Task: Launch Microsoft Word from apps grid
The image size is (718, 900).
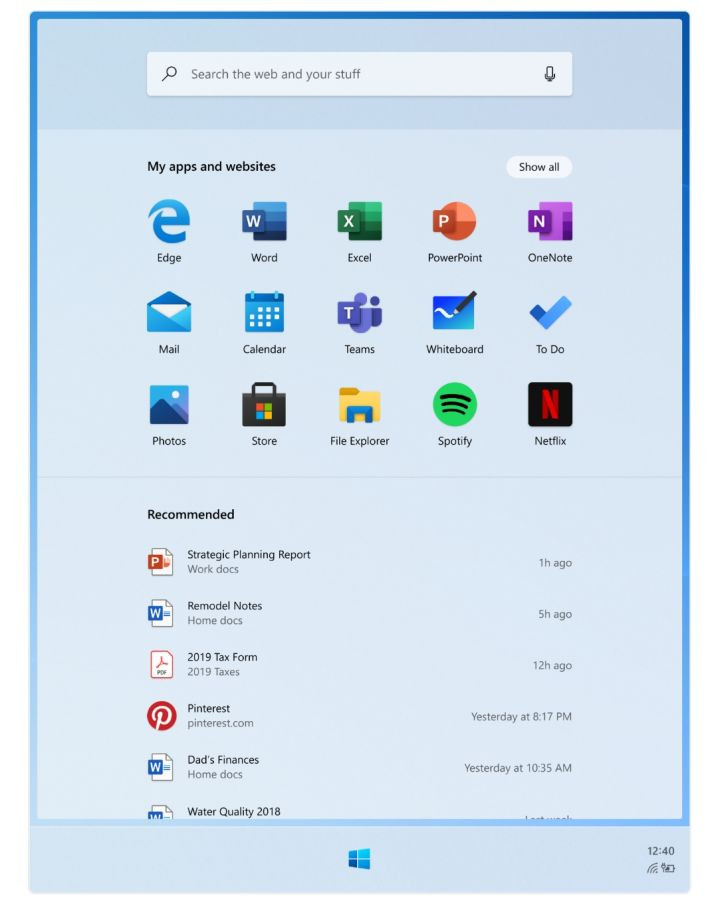Action: pos(264,221)
